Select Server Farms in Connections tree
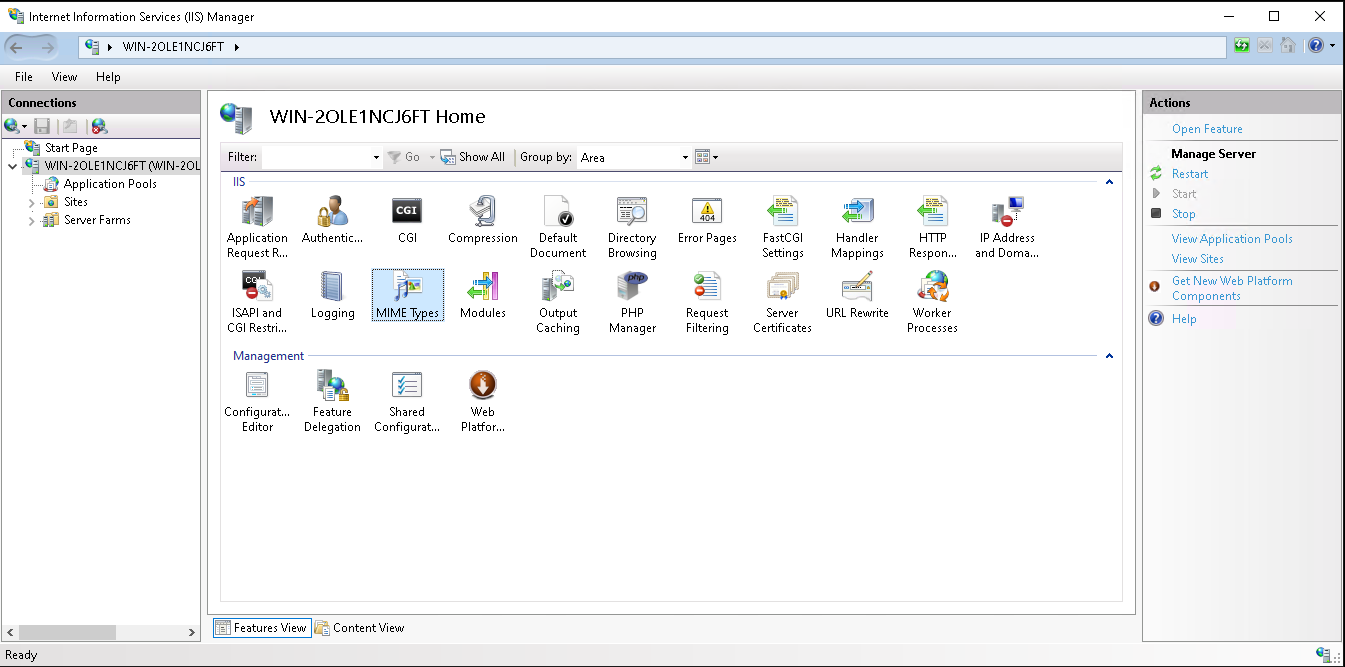Viewport: 1345px width, 667px height. tap(97, 220)
